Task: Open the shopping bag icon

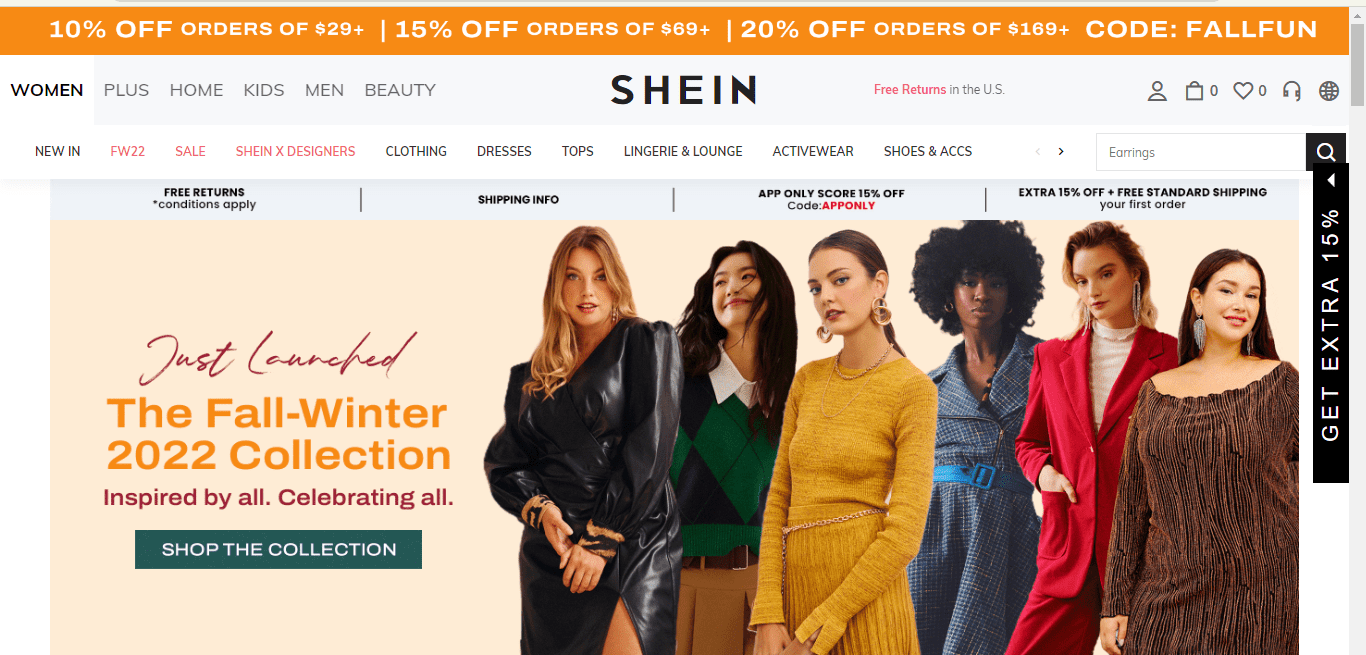Action: coord(1194,91)
